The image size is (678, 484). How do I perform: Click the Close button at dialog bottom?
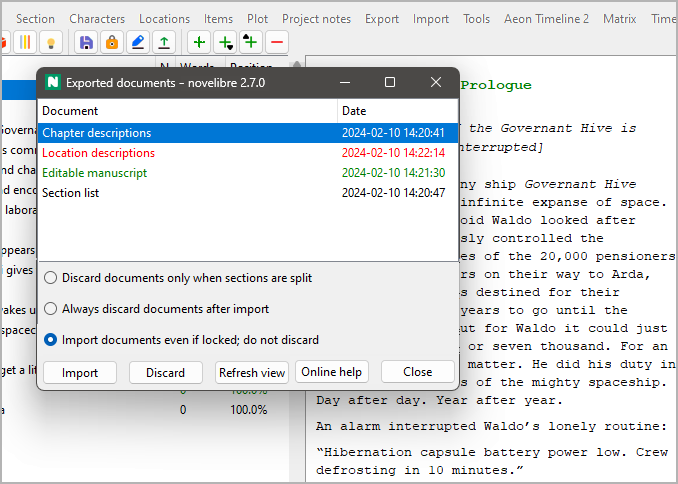[418, 372]
